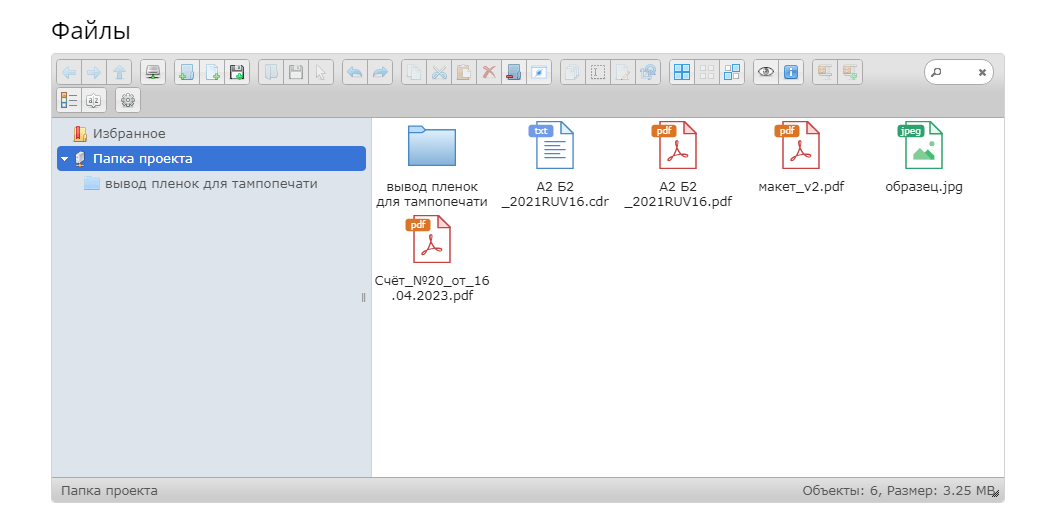1061x524 pixels.
Task: Click the magnifier search icon
Action: (x=936, y=71)
